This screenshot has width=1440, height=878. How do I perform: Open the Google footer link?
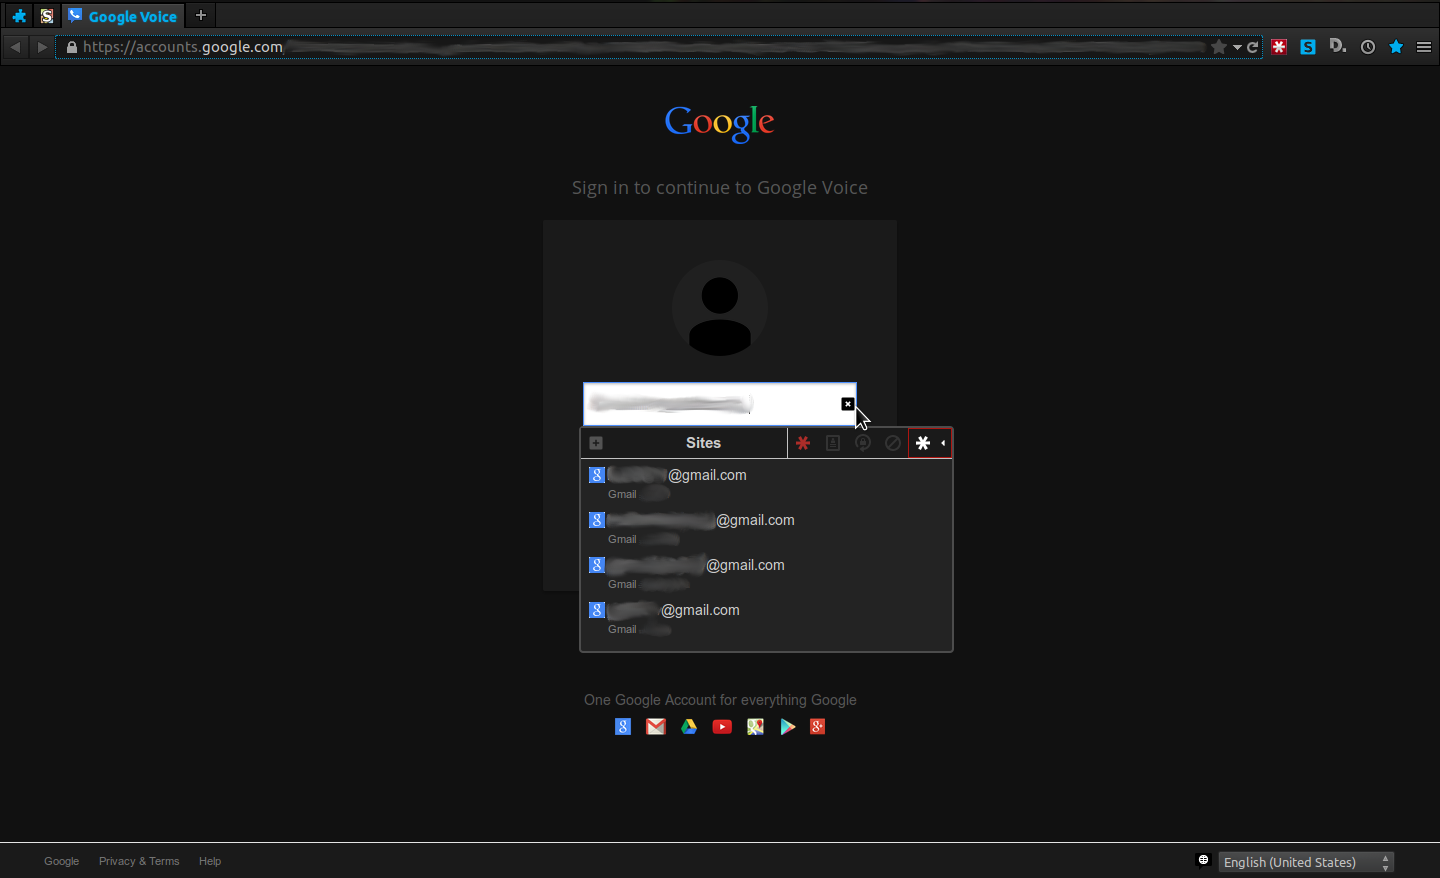pyautogui.click(x=62, y=861)
